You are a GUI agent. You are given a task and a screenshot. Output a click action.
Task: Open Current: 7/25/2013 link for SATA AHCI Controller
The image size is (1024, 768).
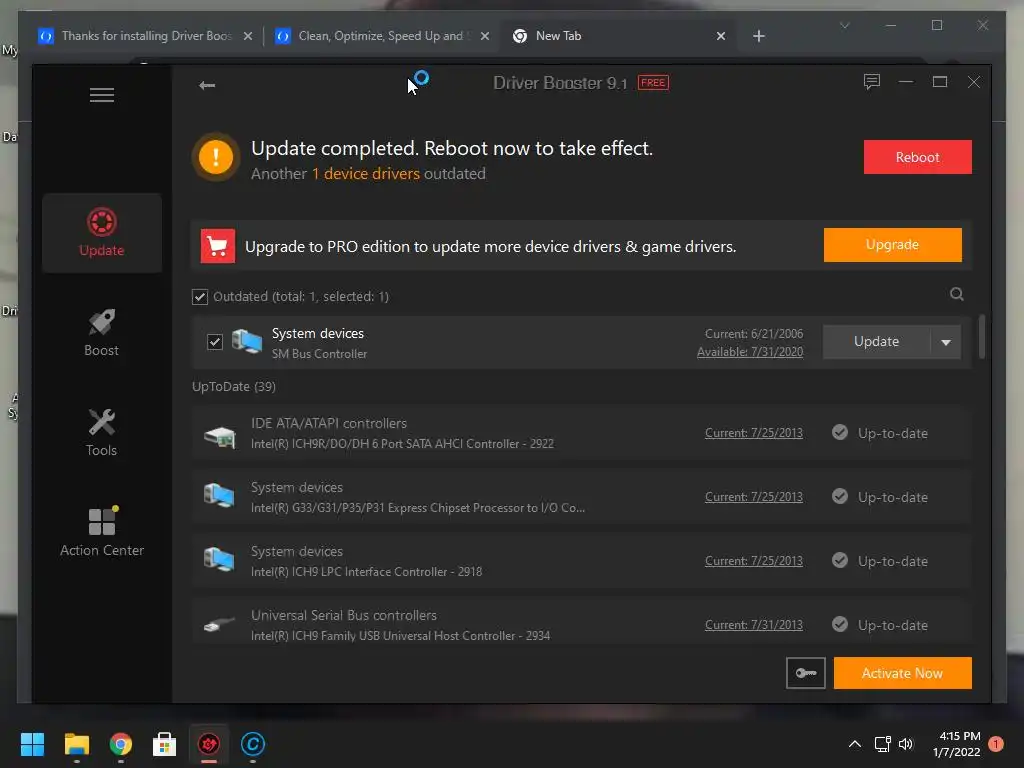click(x=754, y=433)
